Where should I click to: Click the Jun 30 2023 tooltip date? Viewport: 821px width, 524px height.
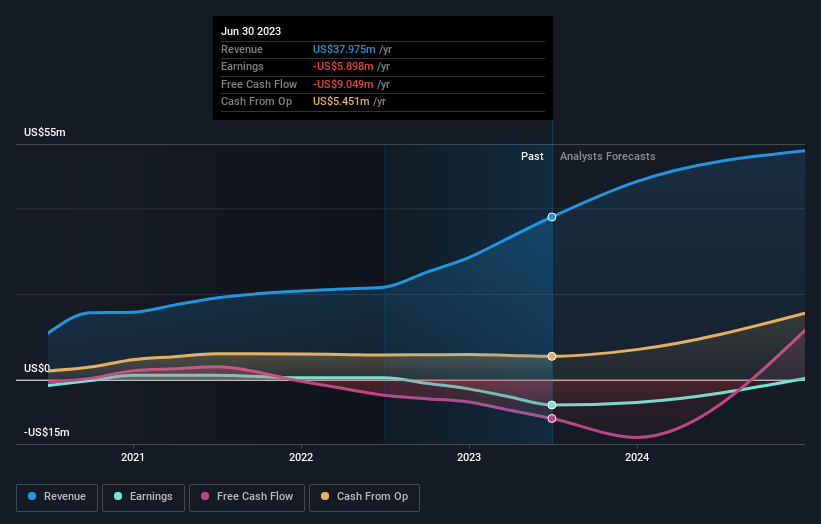pyautogui.click(x=251, y=31)
